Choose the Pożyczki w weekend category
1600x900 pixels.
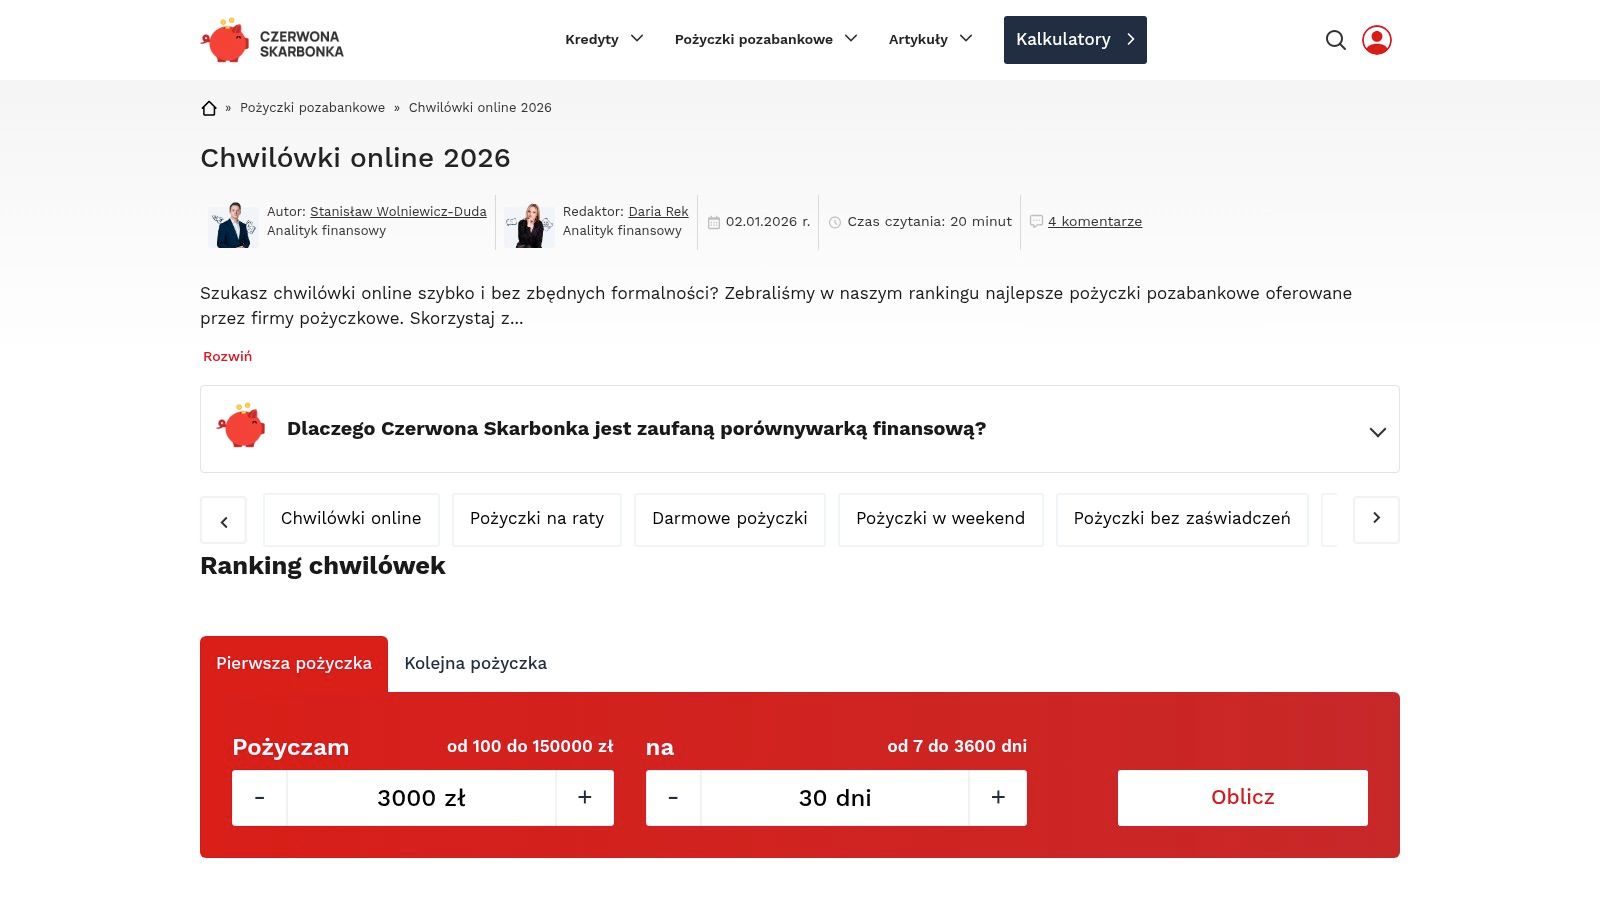pyautogui.click(x=941, y=519)
